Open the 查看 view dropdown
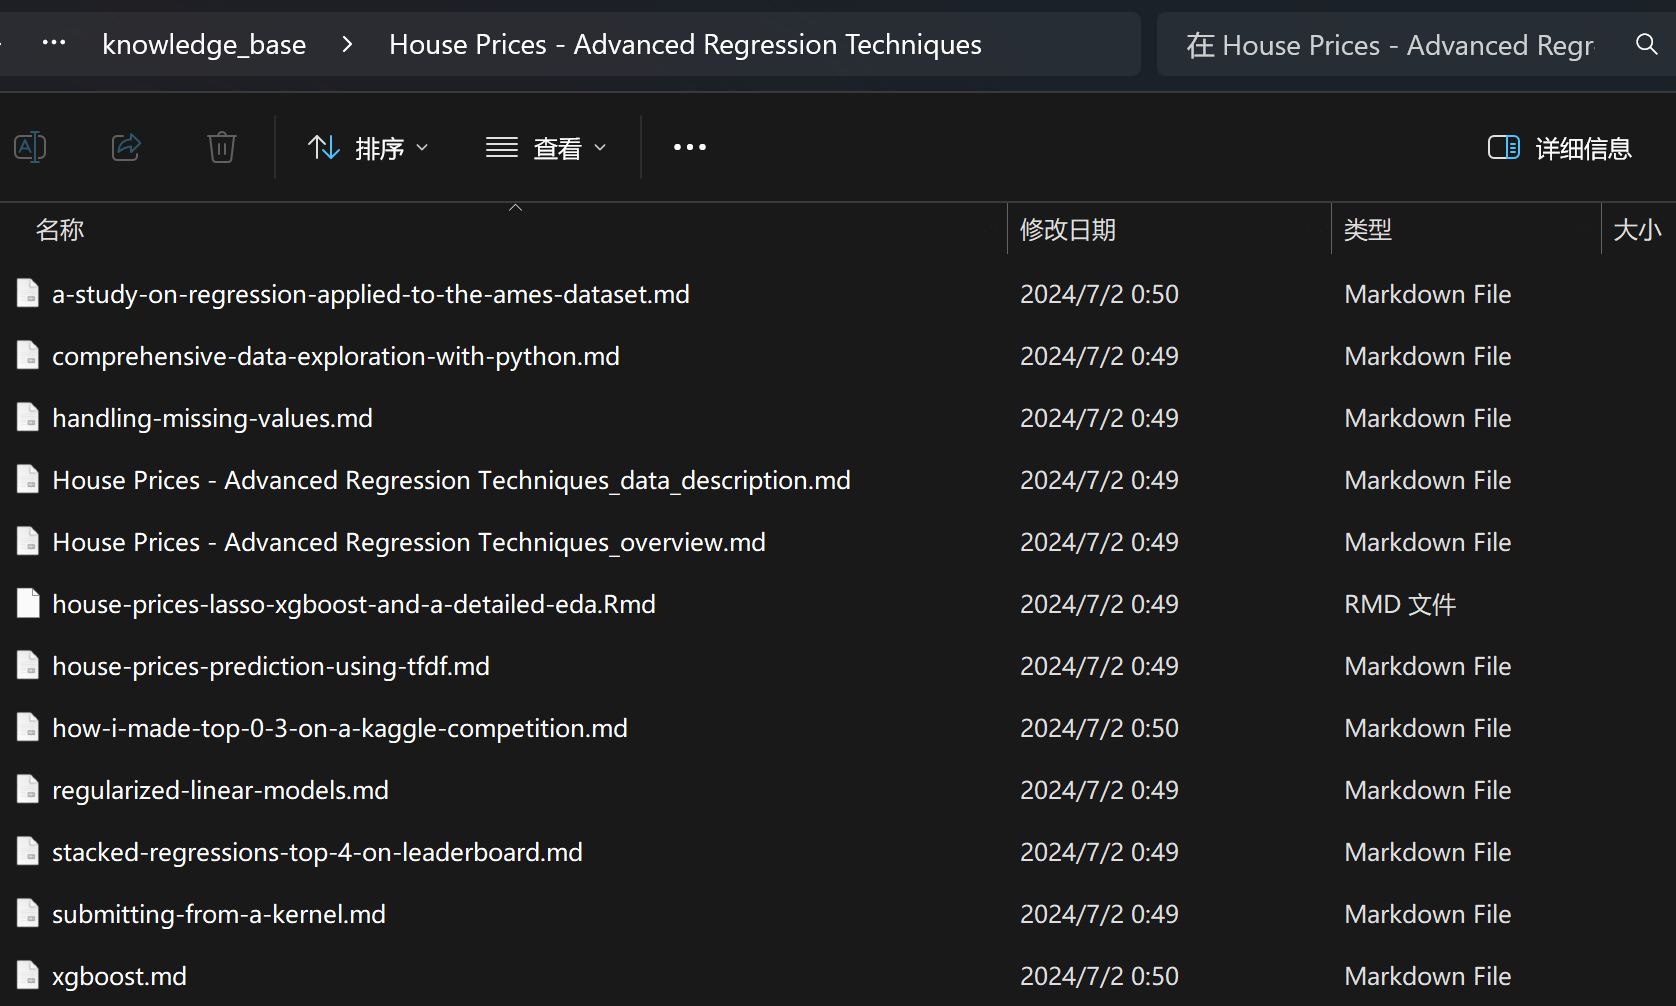This screenshot has width=1676, height=1006. click(x=546, y=148)
